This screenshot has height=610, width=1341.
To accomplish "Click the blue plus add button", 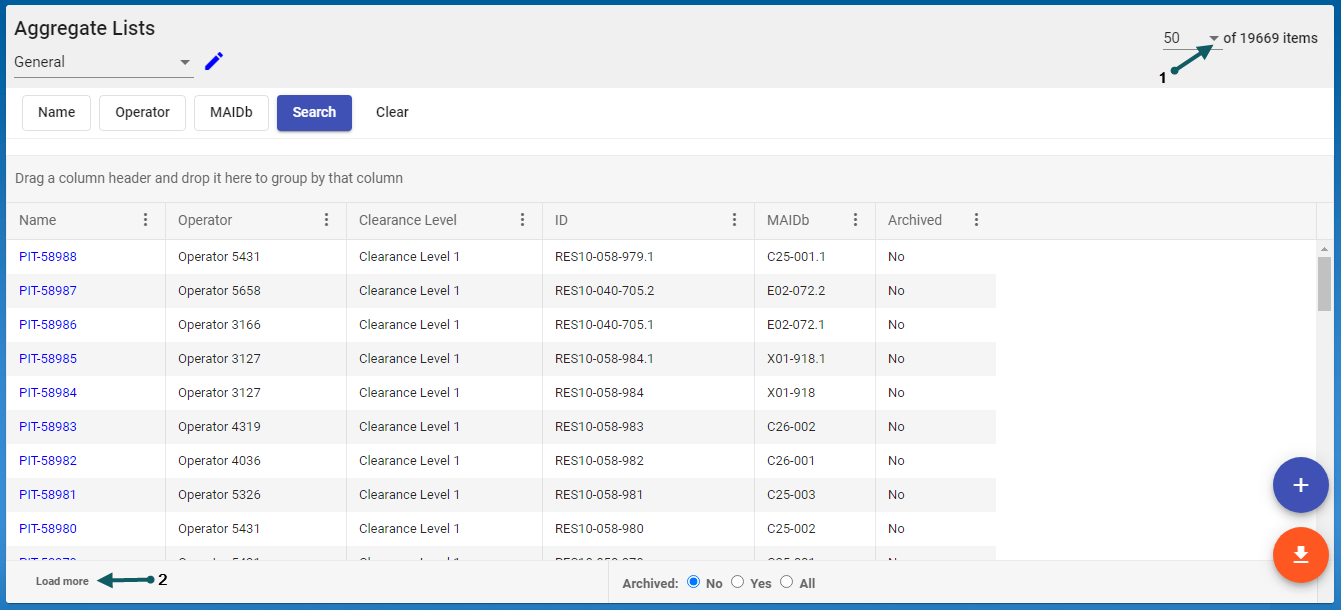I will coord(1300,485).
